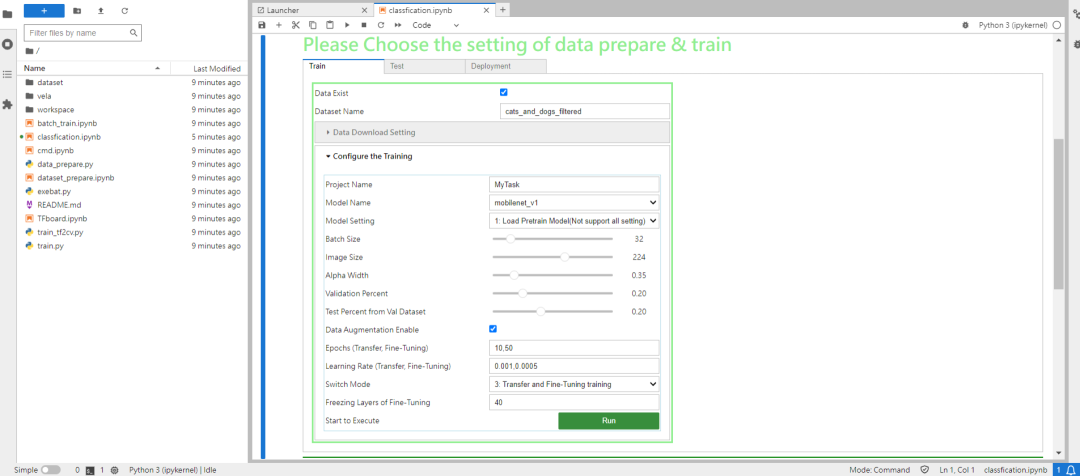Open the Switch Mode dropdown
Screen dimensions: 1080x476
point(573,384)
